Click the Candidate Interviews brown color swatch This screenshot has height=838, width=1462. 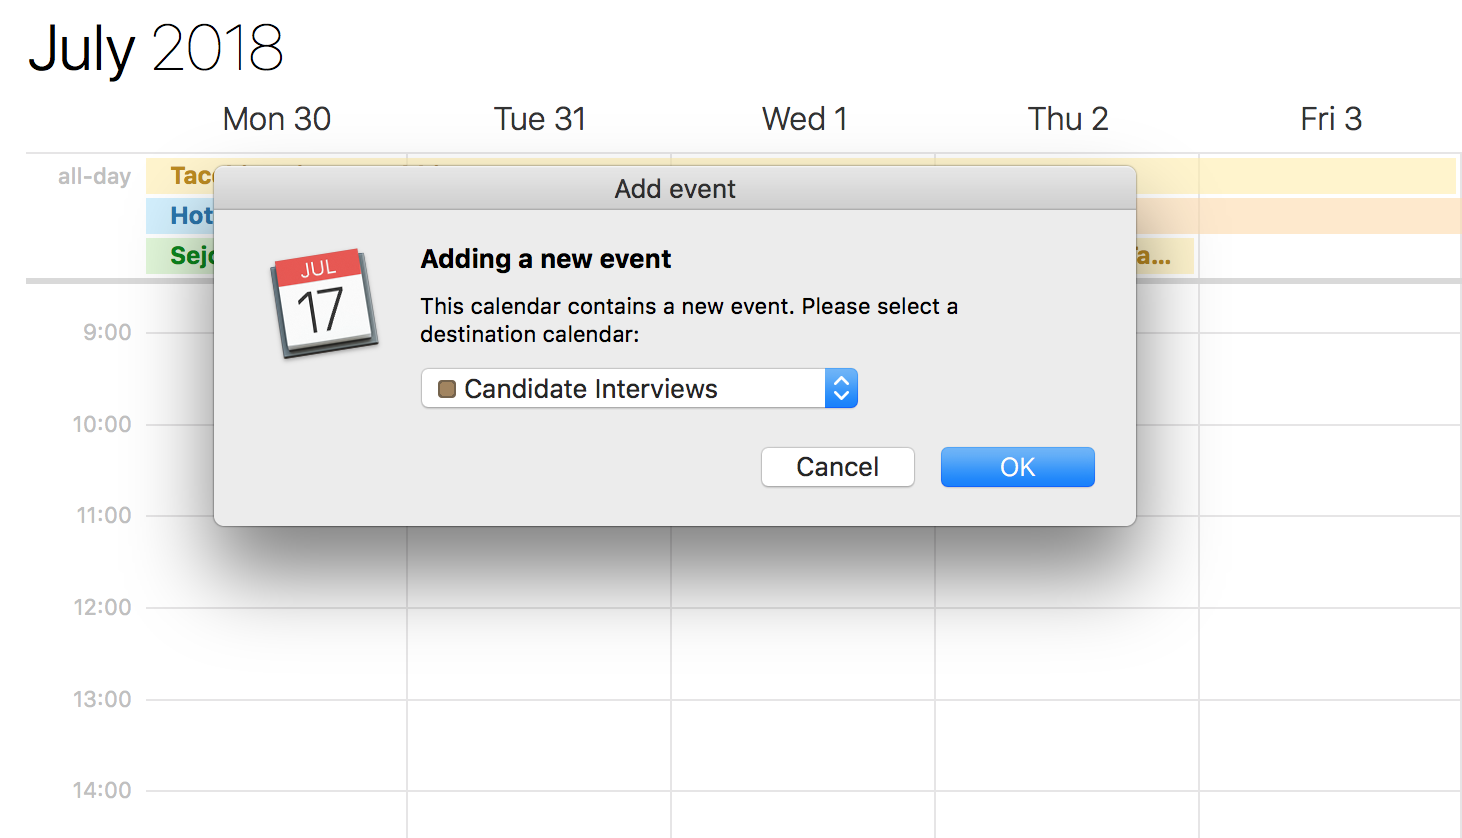447,389
